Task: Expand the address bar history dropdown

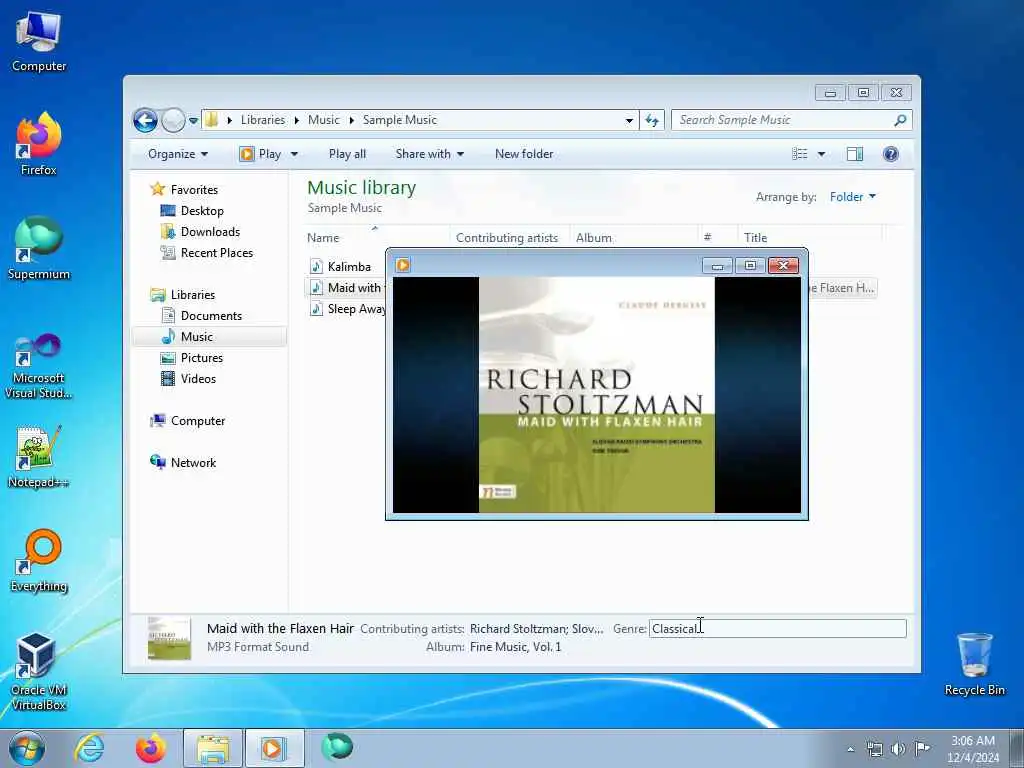Action: [x=629, y=120]
